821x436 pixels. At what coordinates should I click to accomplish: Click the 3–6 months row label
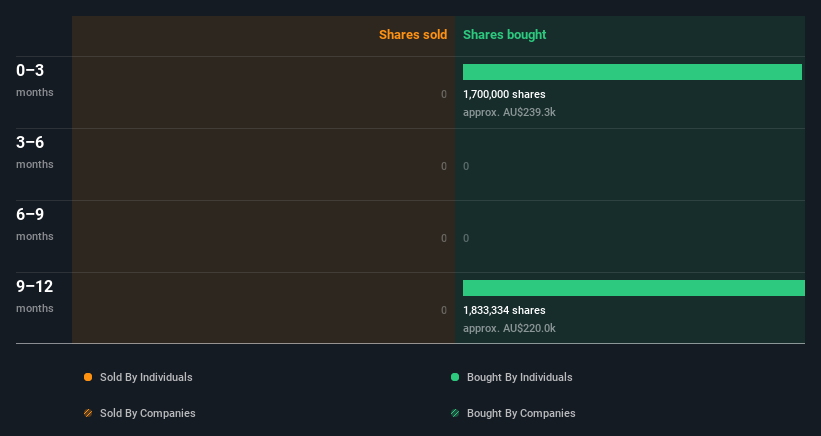35,152
